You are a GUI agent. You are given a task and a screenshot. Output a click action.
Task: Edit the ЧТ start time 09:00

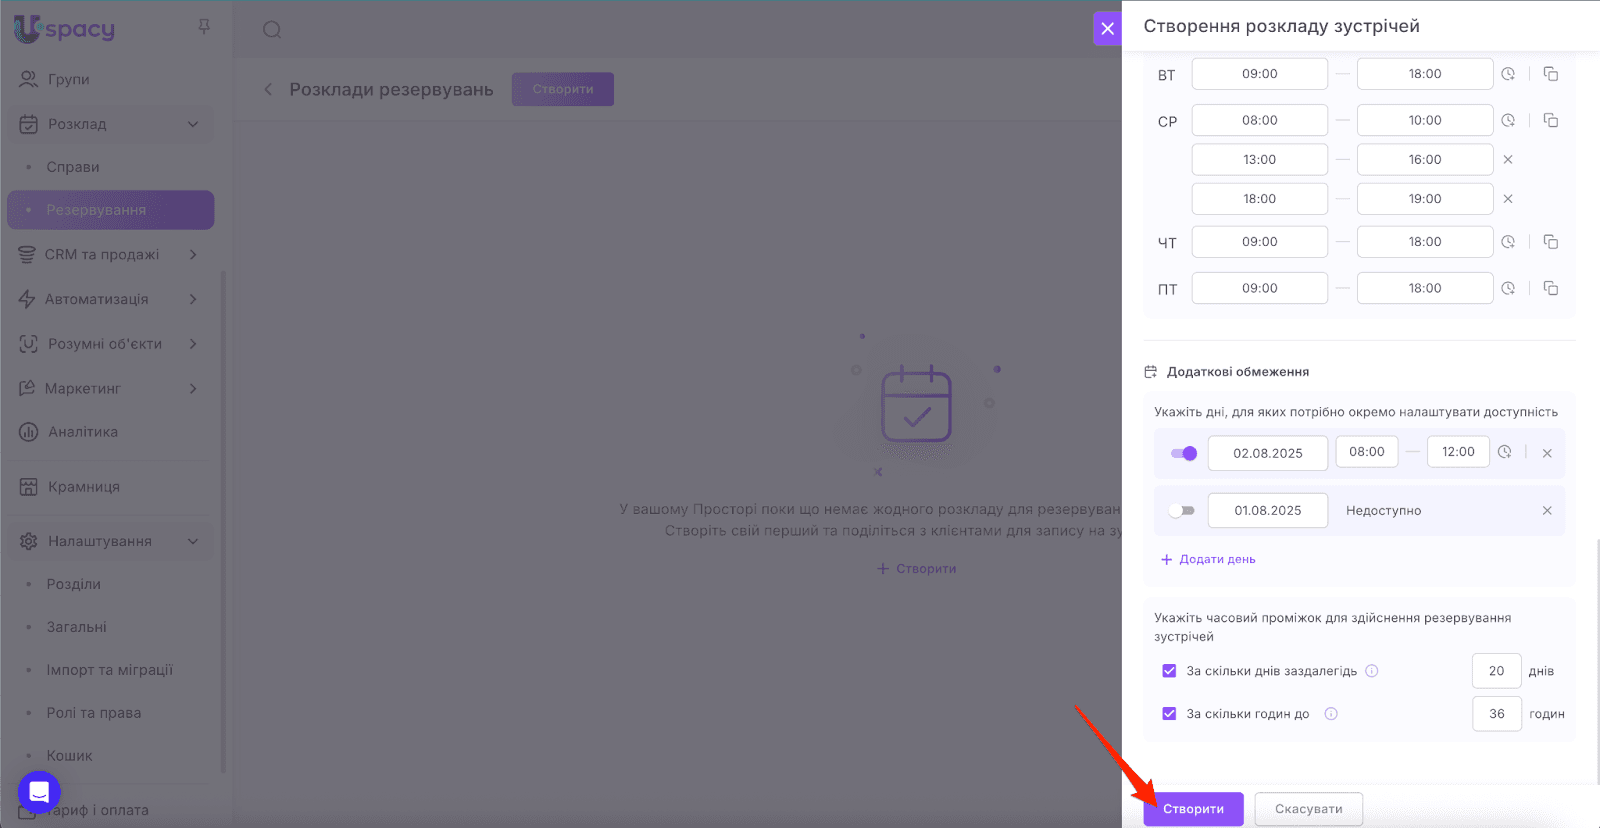point(1260,242)
